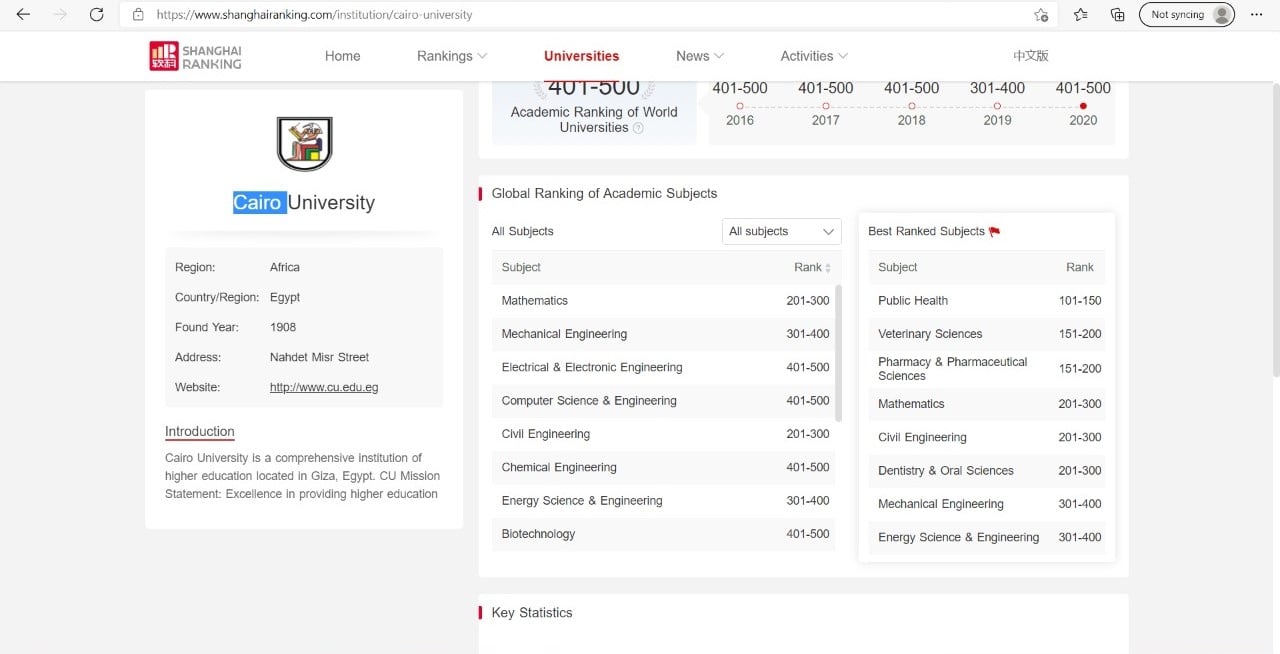
Task: Click the browser back arrow
Action: (23, 15)
